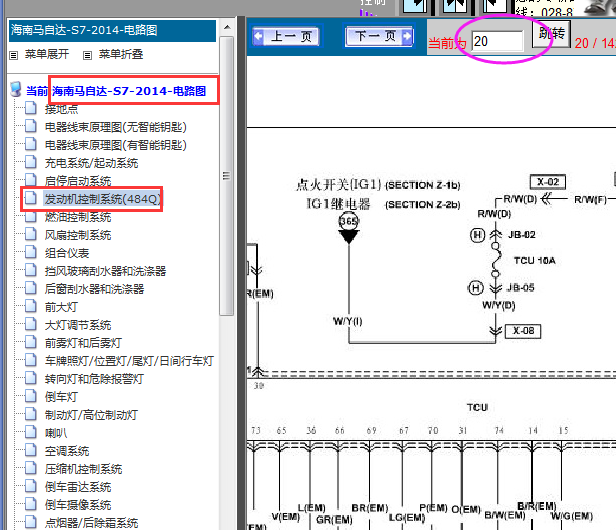Open 挡风玻璃刮水器和洗涤器 diagram
This screenshot has width=616, height=530.
point(105,271)
